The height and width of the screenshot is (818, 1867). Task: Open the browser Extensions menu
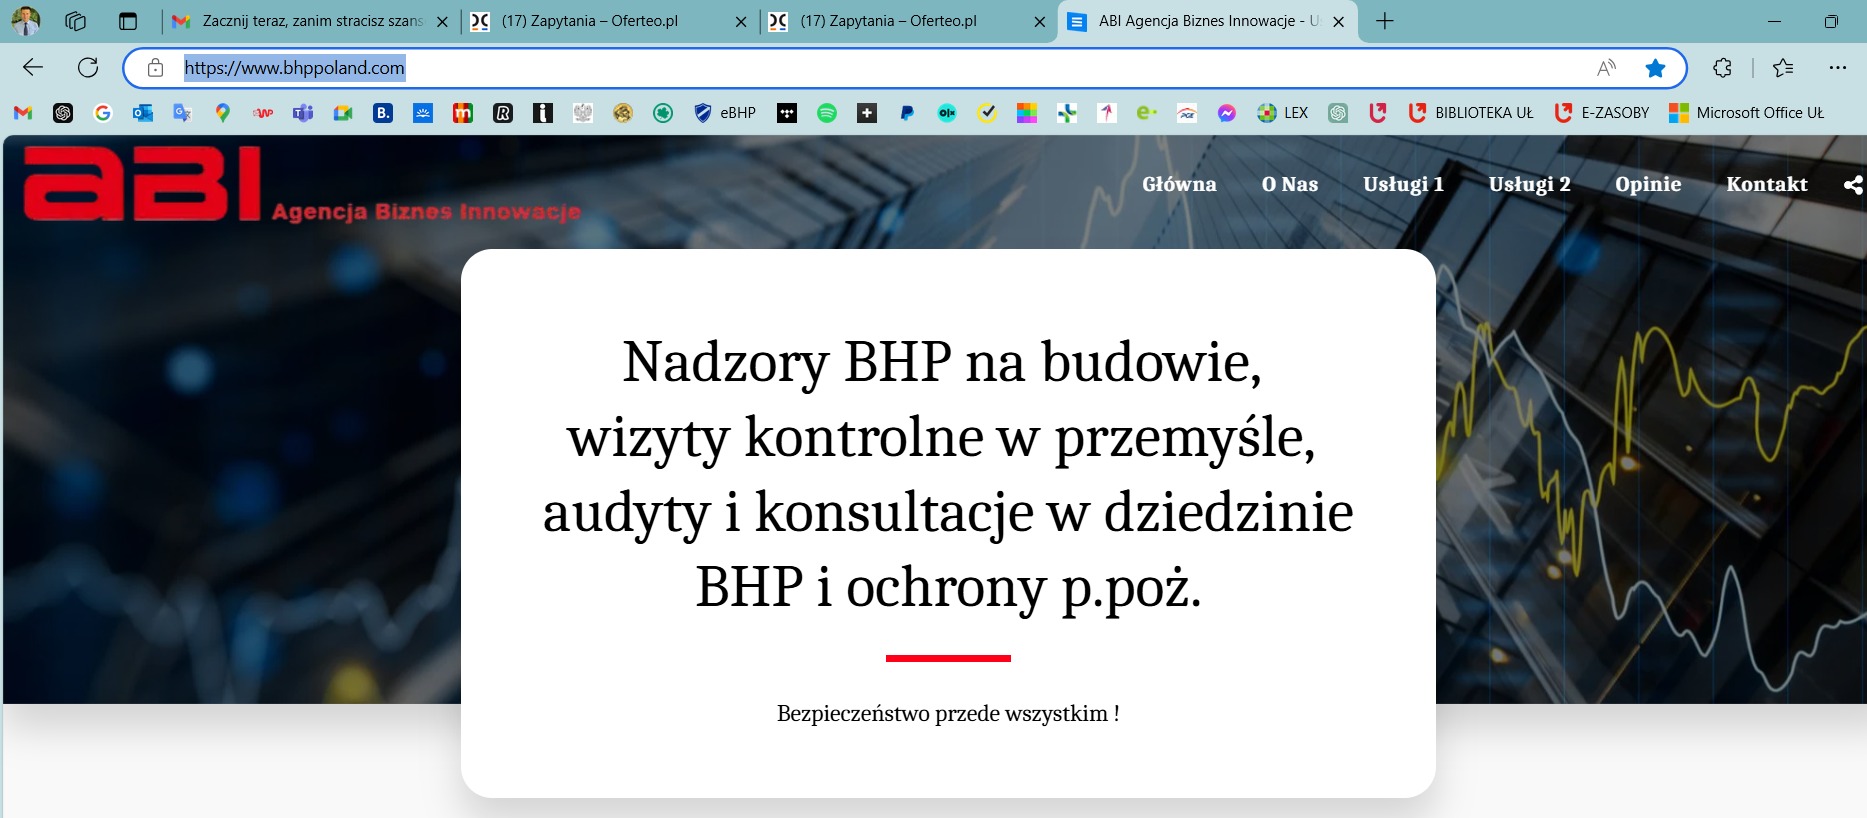click(x=1722, y=68)
